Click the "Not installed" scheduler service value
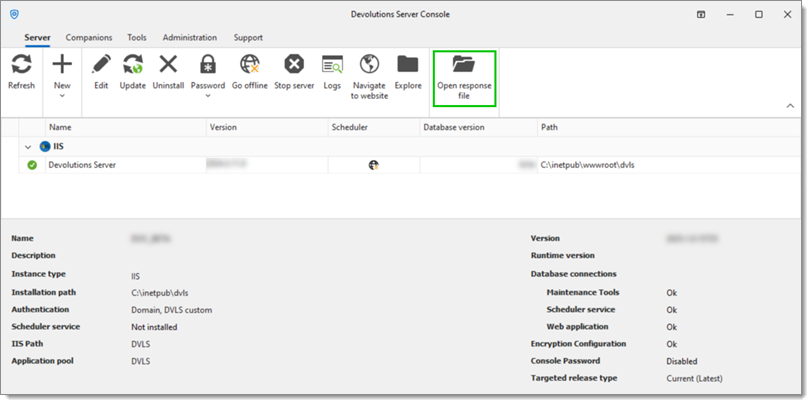Image resolution: width=812 pixels, height=405 pixels. tap(154, 327)
